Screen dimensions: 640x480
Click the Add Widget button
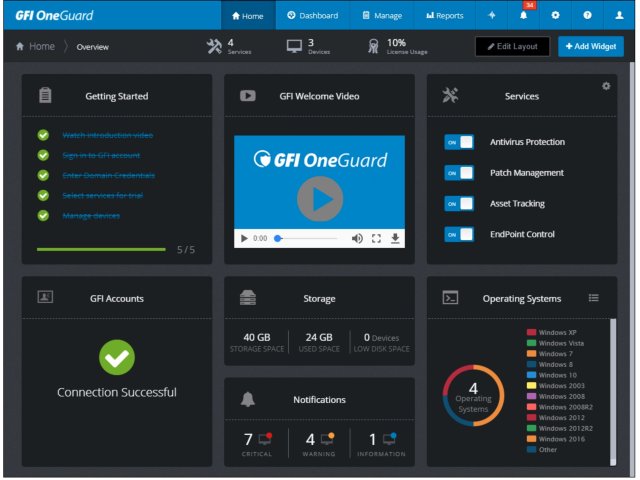591,47
